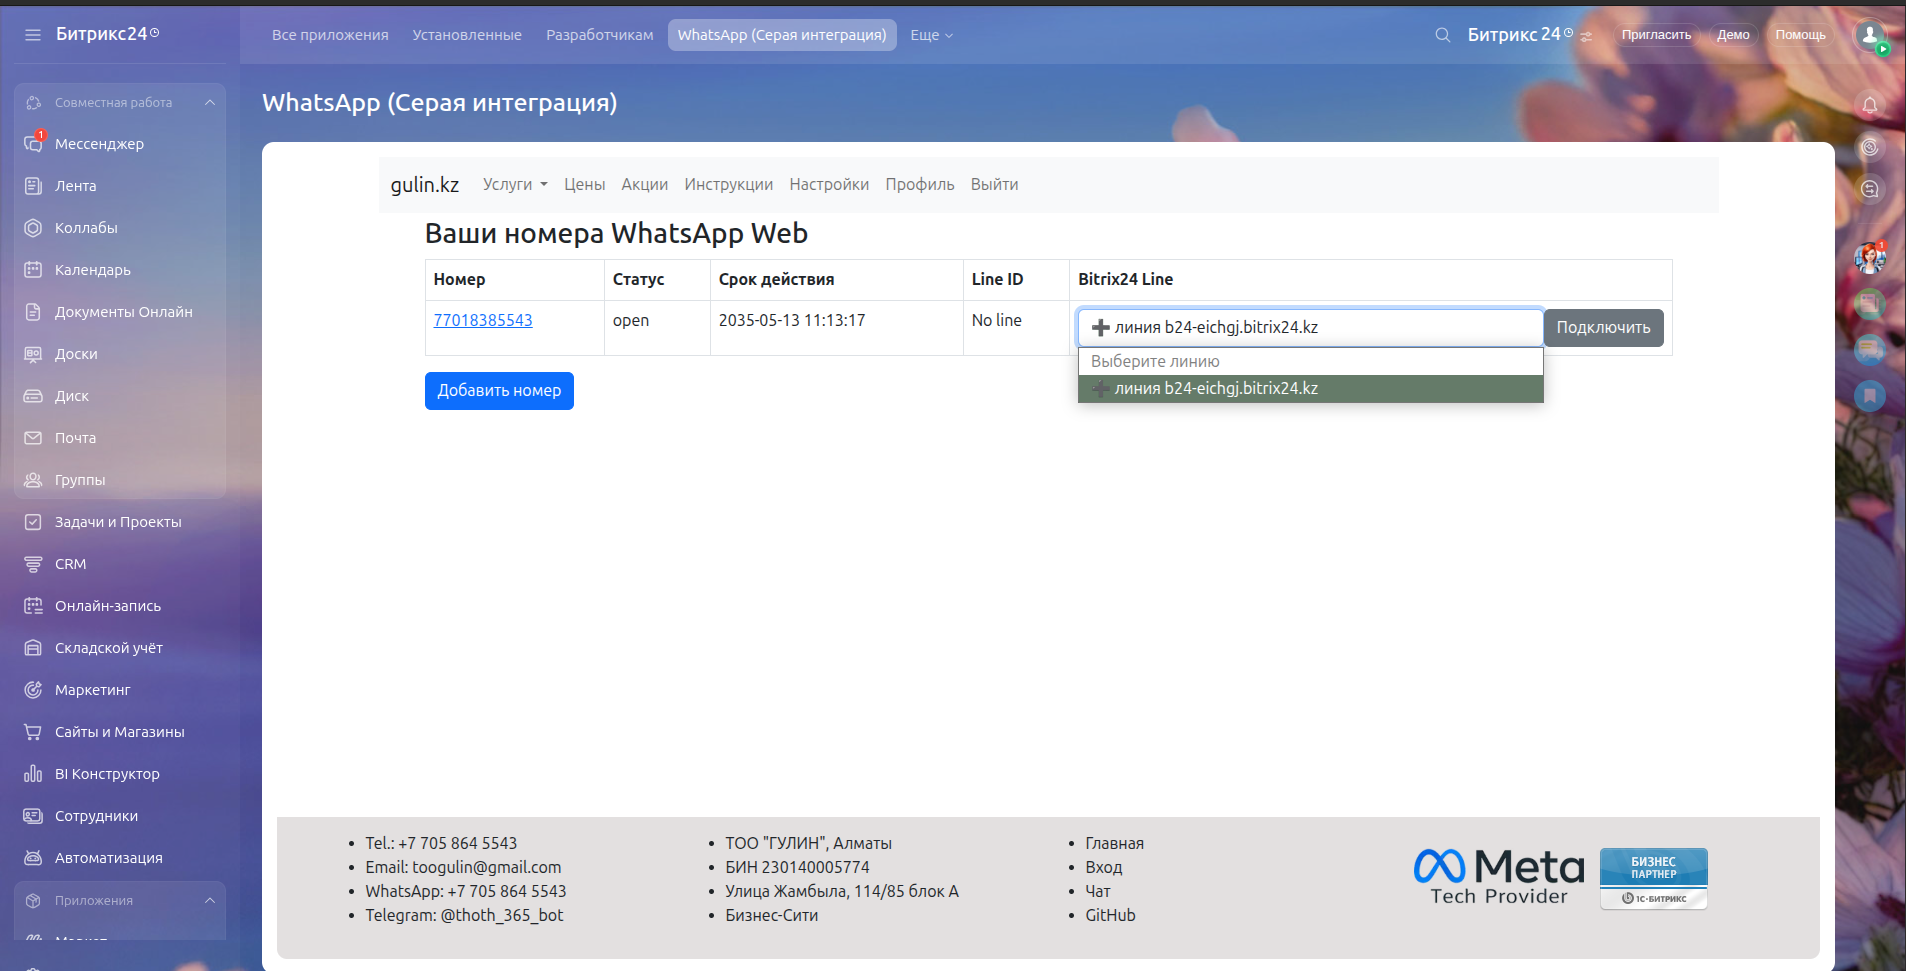
Task: Open the CRM sidebar icon
Action: click(33, 564)
